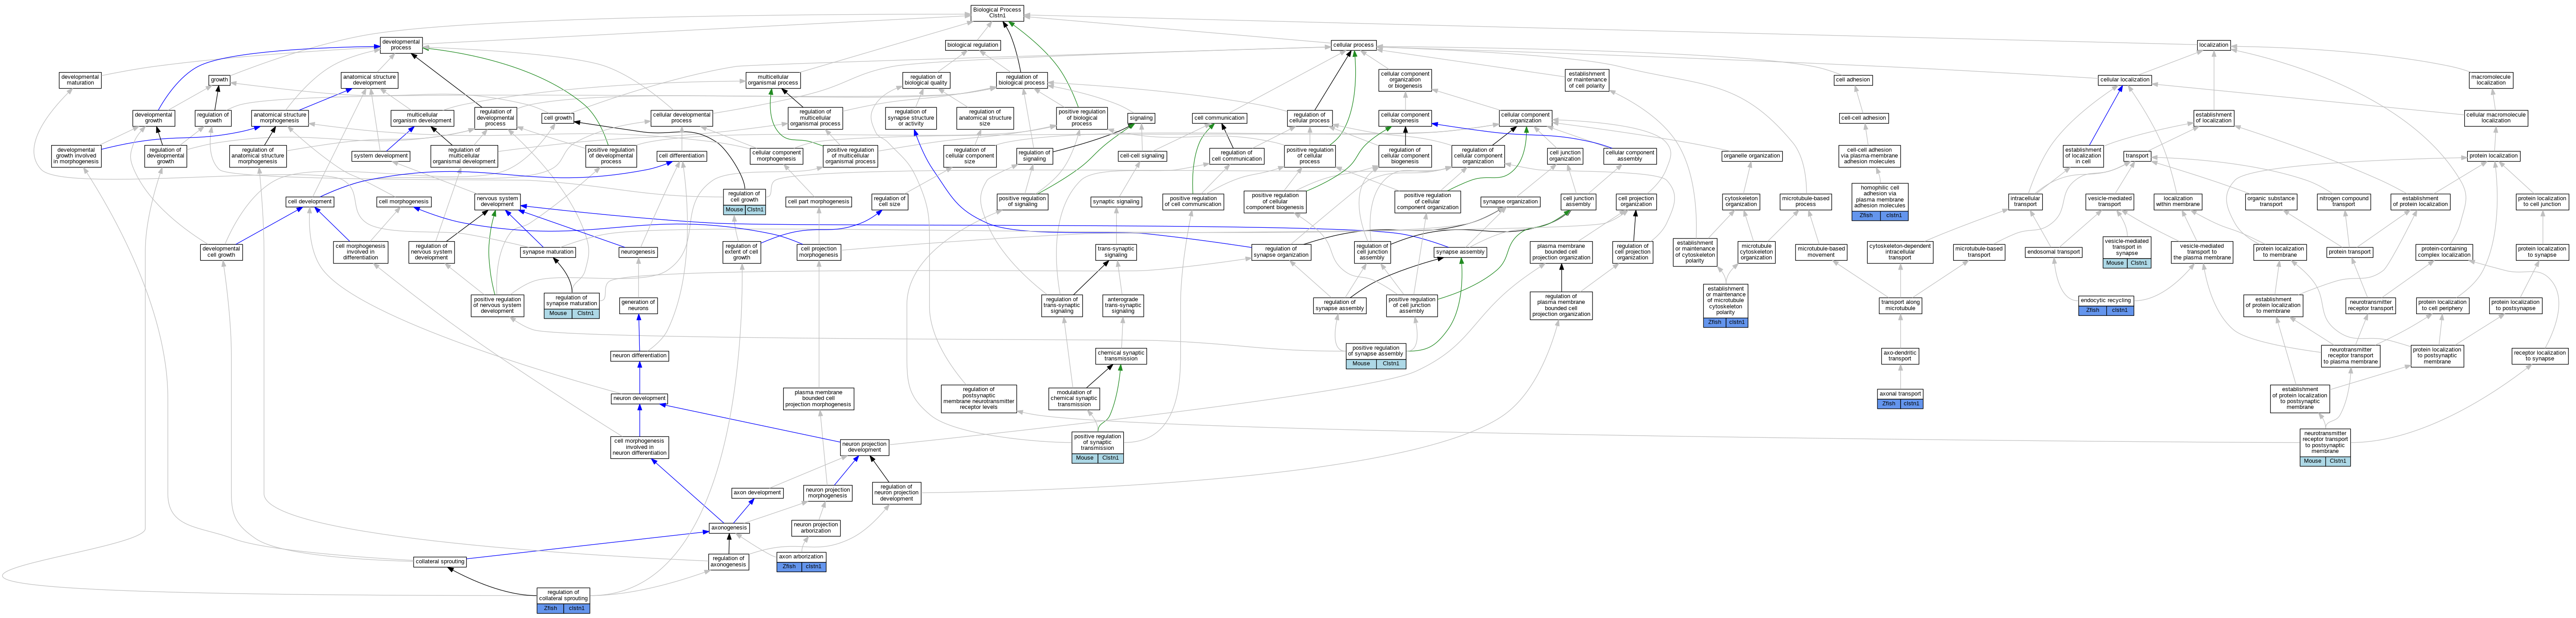Viewport: 2576px width, 618px height.
Task: Select the 'intracellular transport' node
Action: pyautogui.click(x=2025, y=202)
